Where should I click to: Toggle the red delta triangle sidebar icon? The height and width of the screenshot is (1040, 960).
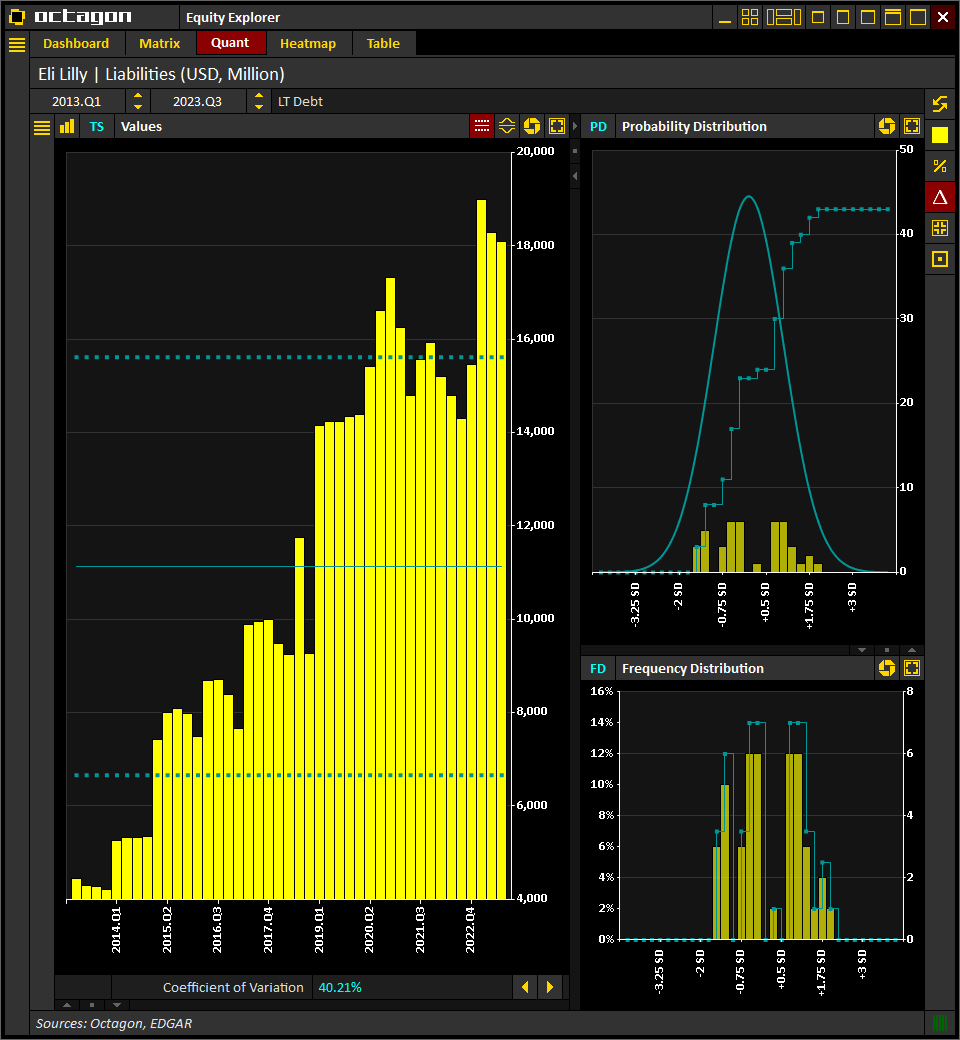pos(940,197)
